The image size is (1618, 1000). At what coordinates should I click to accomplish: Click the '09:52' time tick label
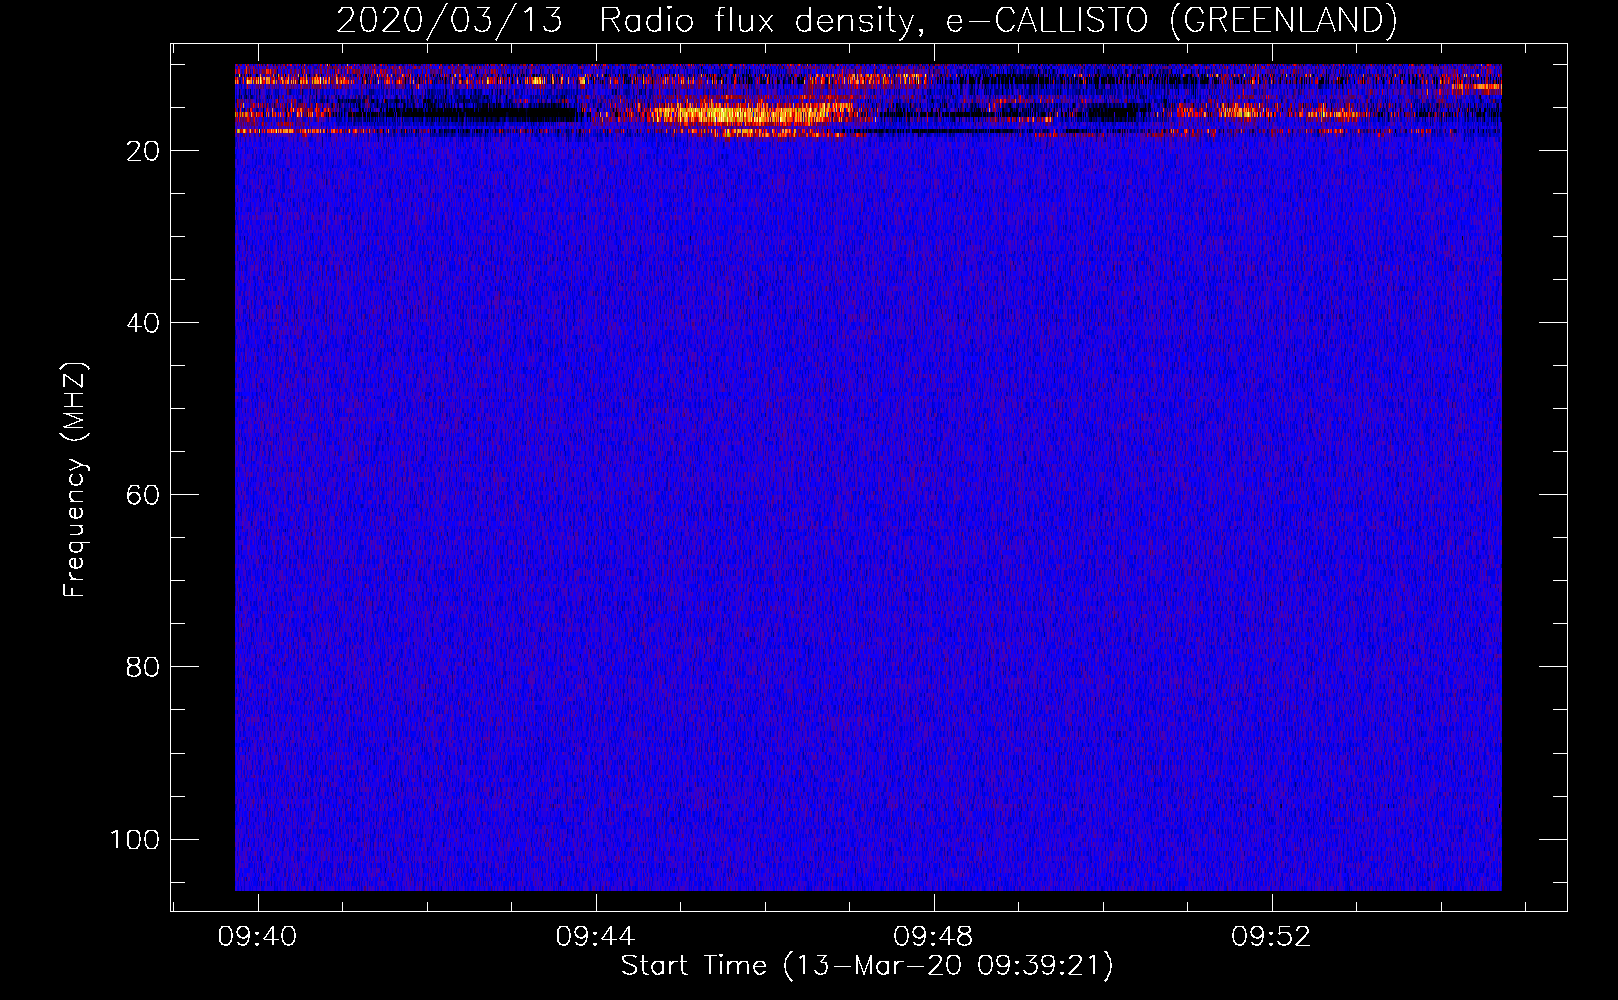point(1271,937)
